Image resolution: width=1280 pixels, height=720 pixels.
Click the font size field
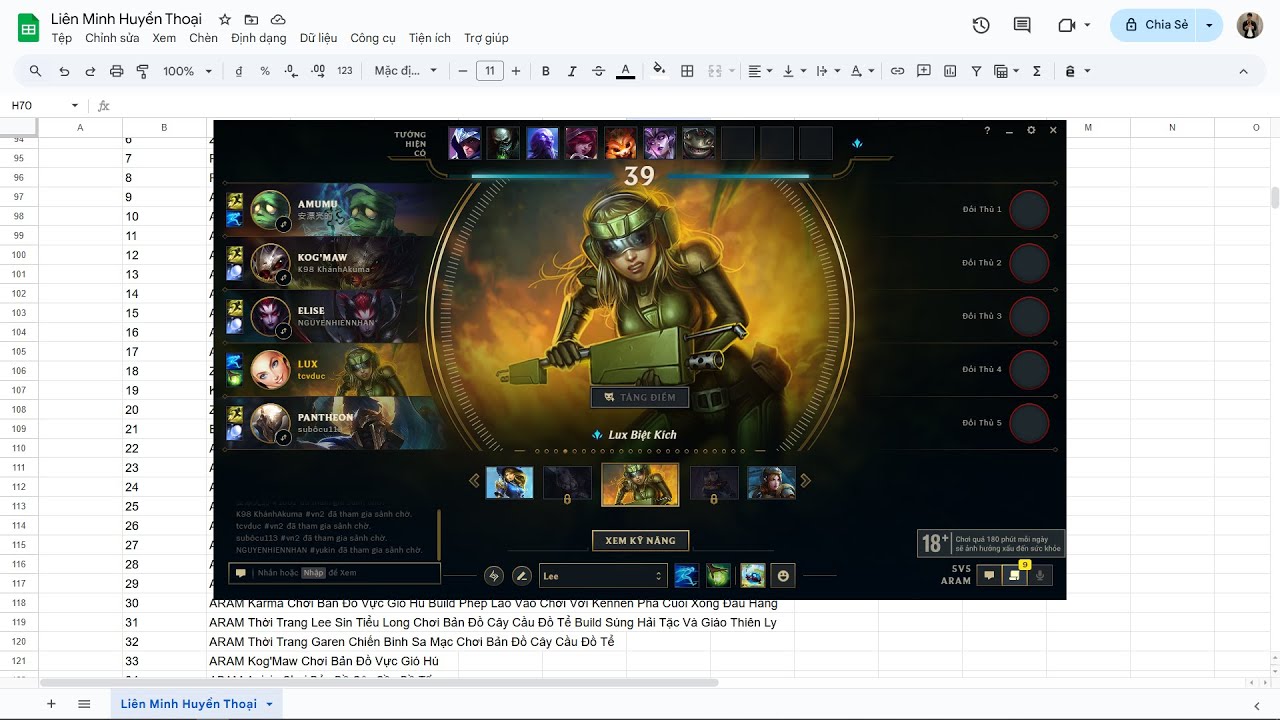pyautogui.click(x=490, y=71)
